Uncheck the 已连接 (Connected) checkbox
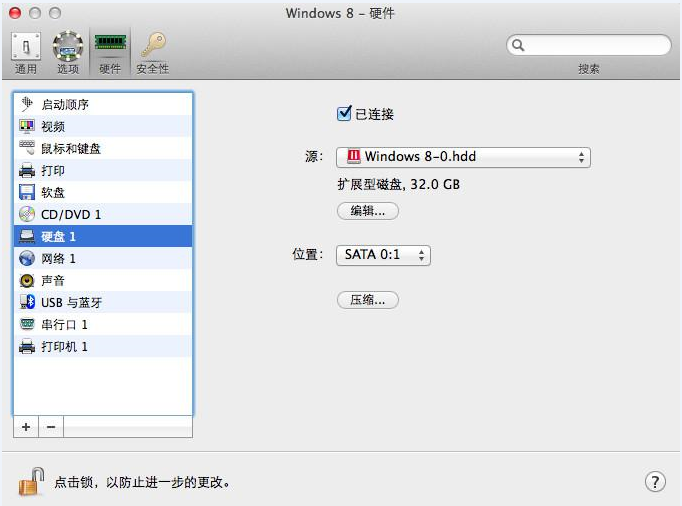This screenshot has width=682, height=506. point(345,114)
